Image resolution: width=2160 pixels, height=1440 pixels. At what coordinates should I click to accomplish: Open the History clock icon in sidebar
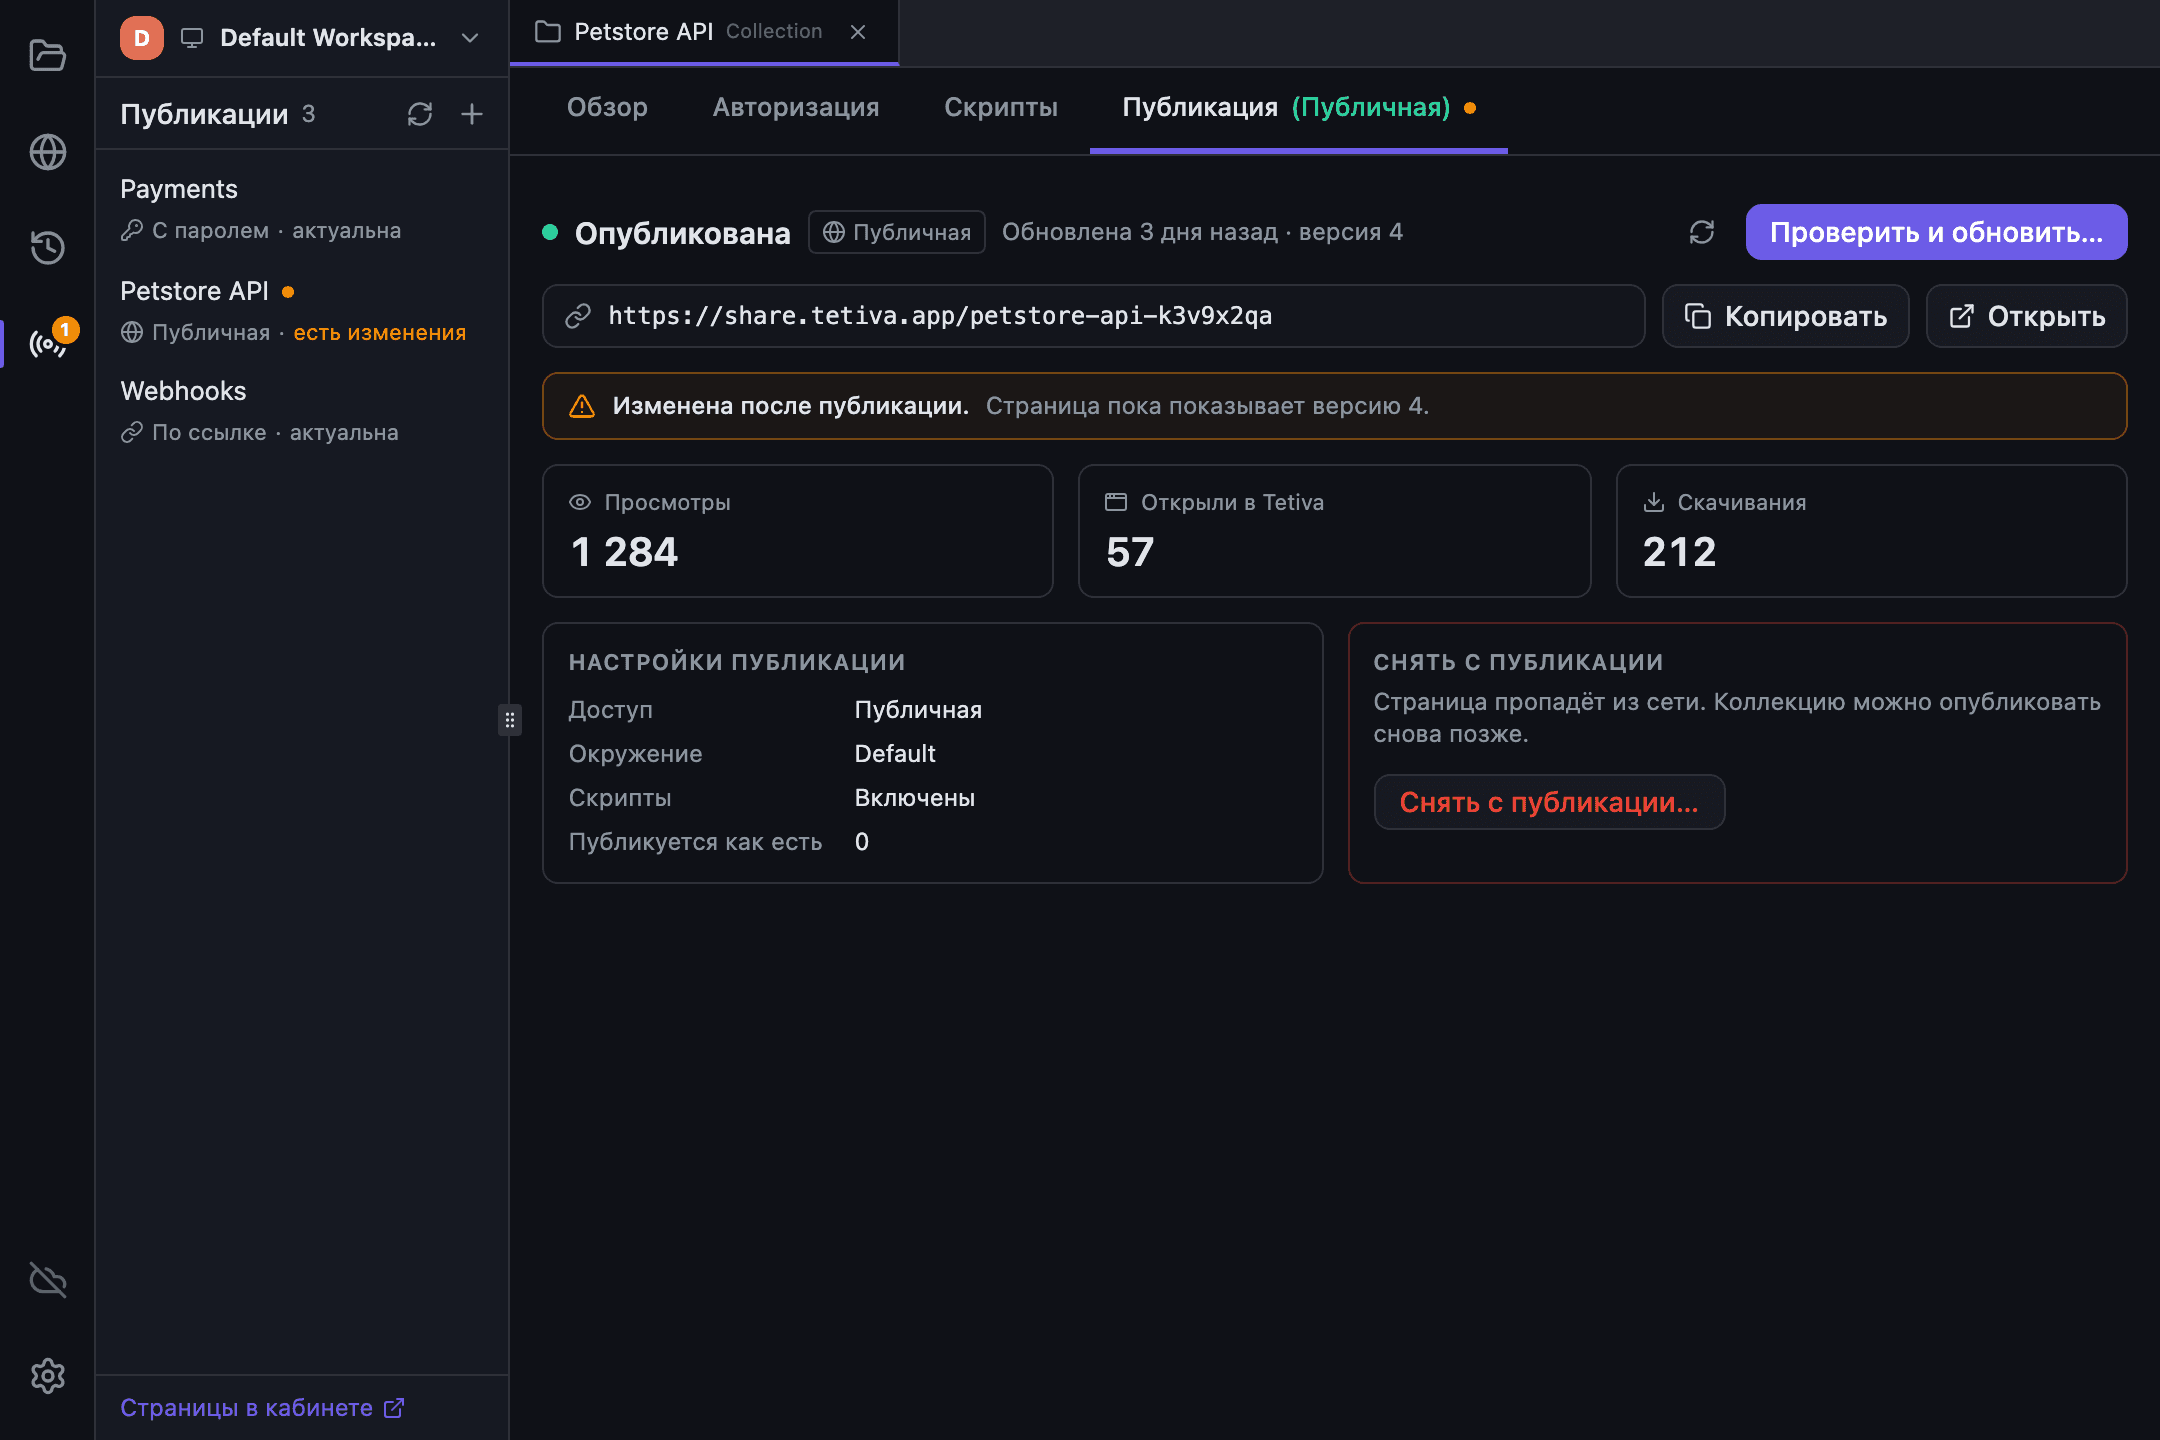coord(47,247)
